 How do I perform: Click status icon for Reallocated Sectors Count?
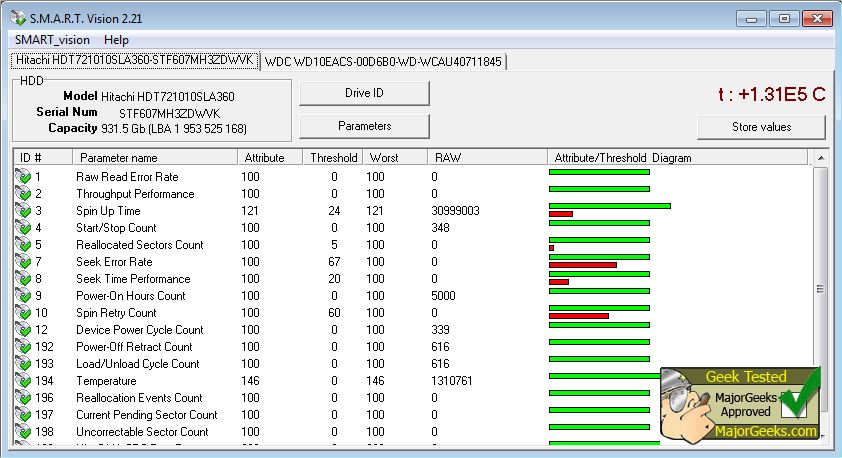[x=23, y=245]
